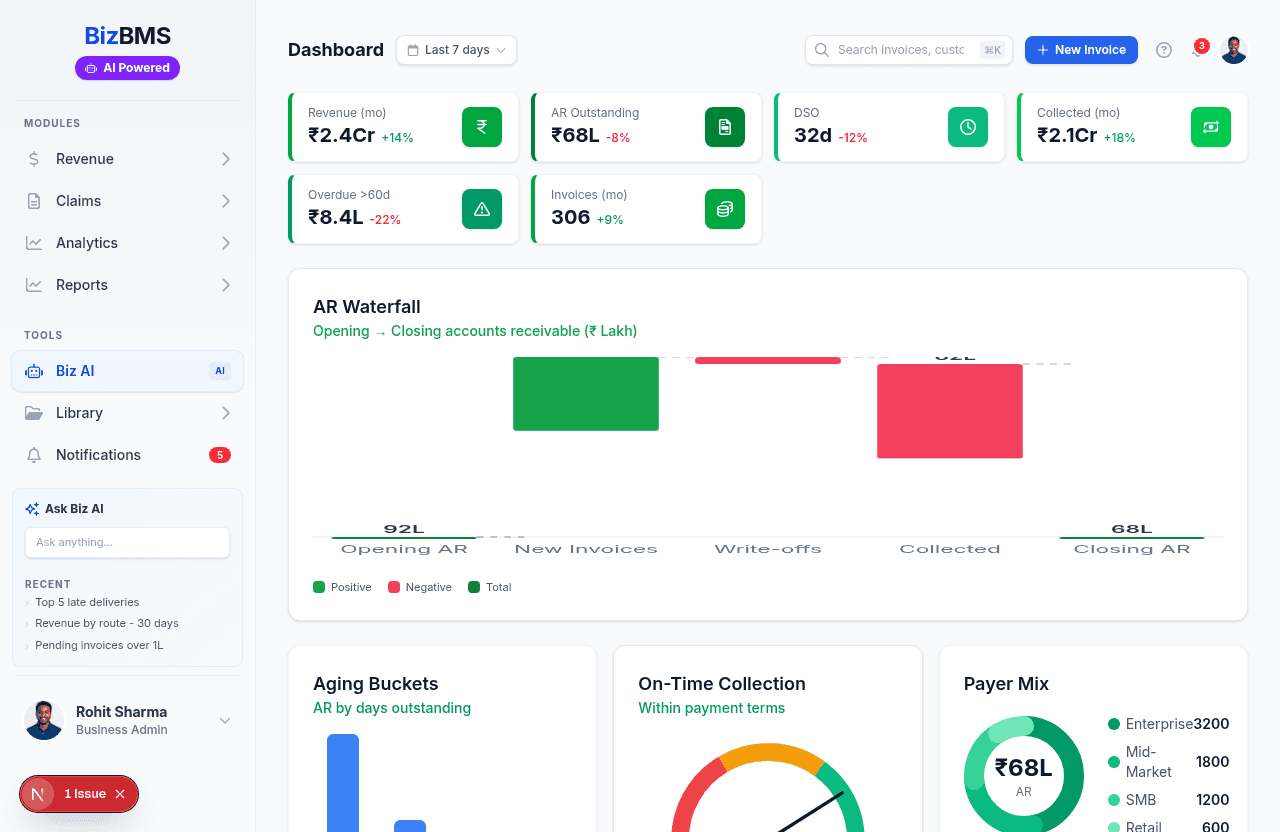Click the Revenue rupee icon tile
Image resolution: width=1280 pixels, height=832 pixels.
pos(481,127)
